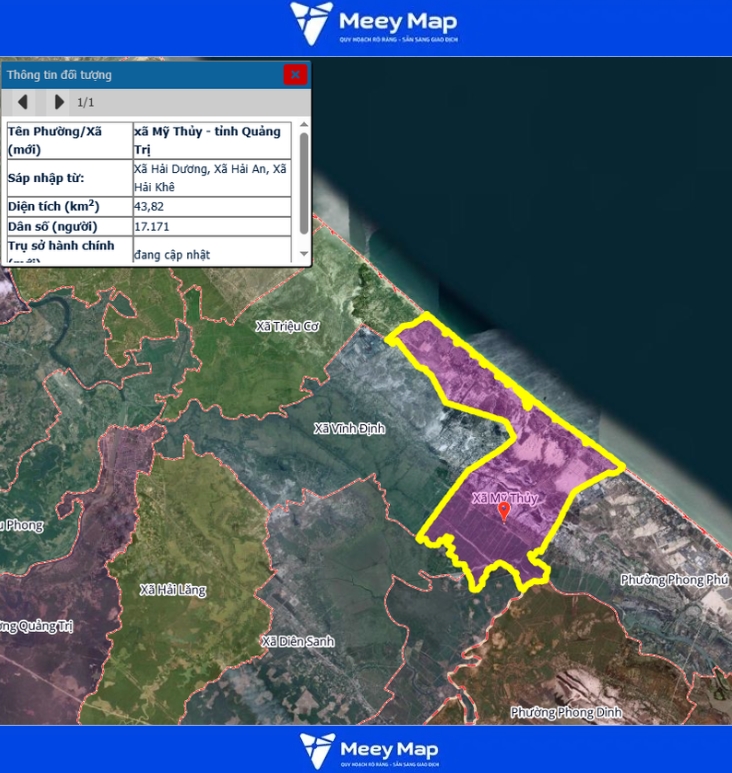This screenshot has height=773, width=732.
Task: Click the info panel vertical scrollbar thumb
Action: 303,181
